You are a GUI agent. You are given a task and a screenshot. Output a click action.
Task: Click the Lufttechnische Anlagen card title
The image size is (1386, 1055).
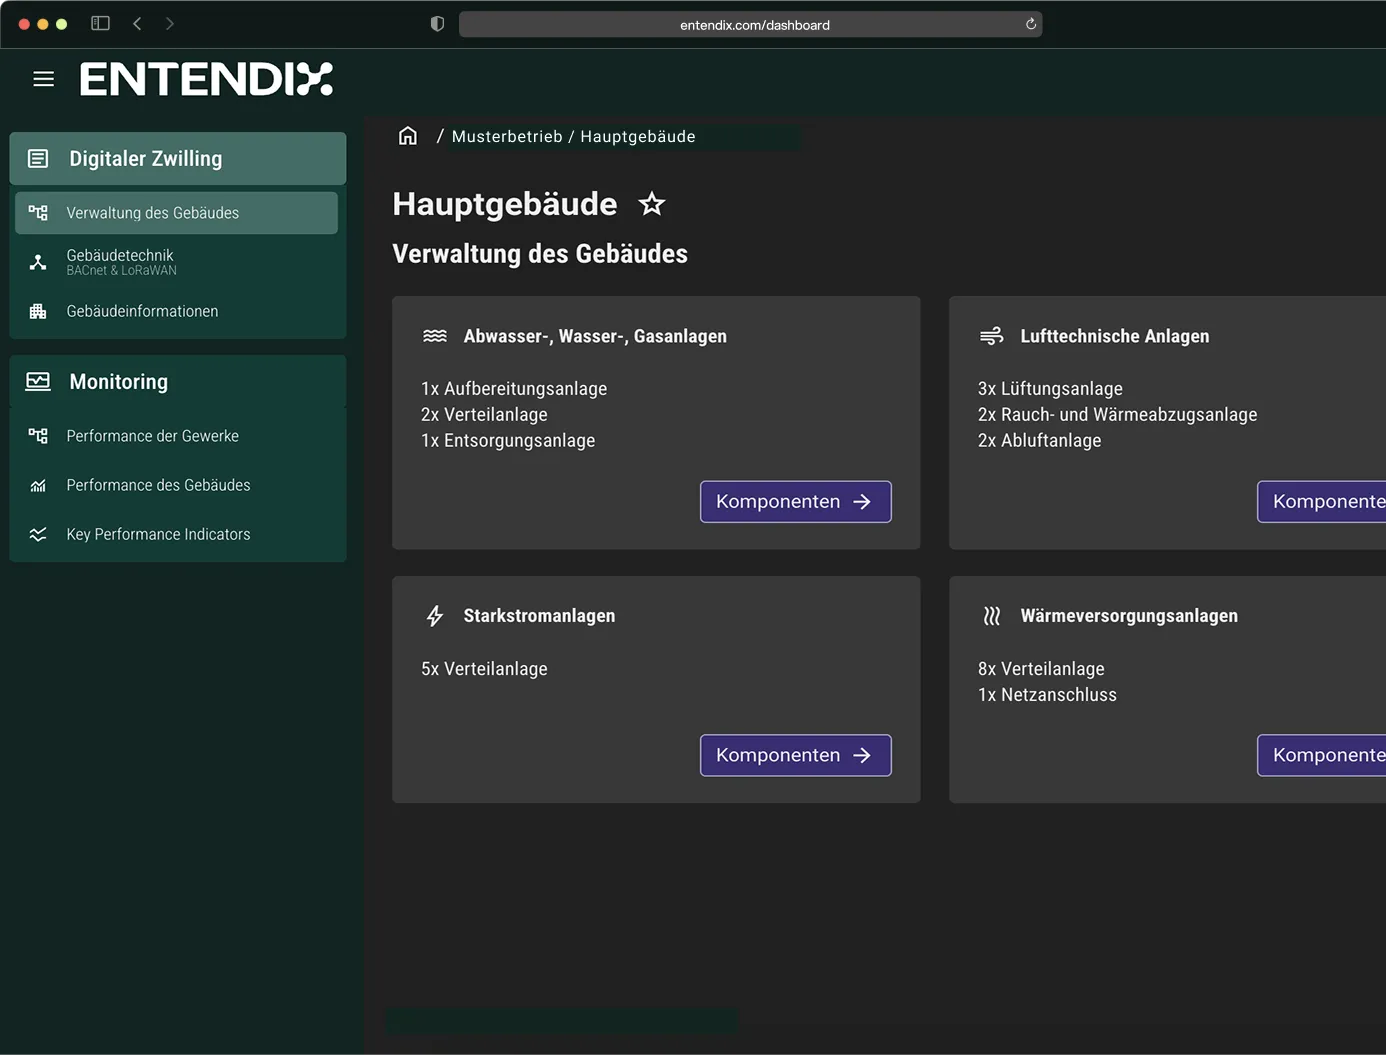[x=1115, y=336]
